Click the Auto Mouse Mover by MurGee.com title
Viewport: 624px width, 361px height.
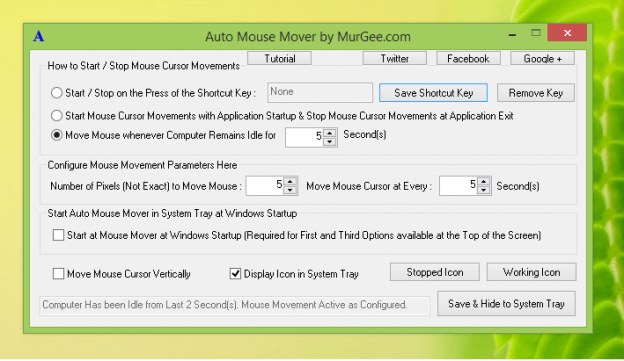308,37
